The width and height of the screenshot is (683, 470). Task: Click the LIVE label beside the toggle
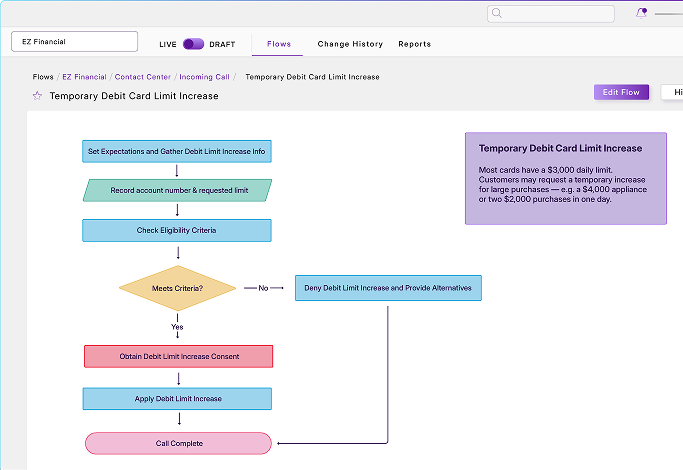click(168, 44)
